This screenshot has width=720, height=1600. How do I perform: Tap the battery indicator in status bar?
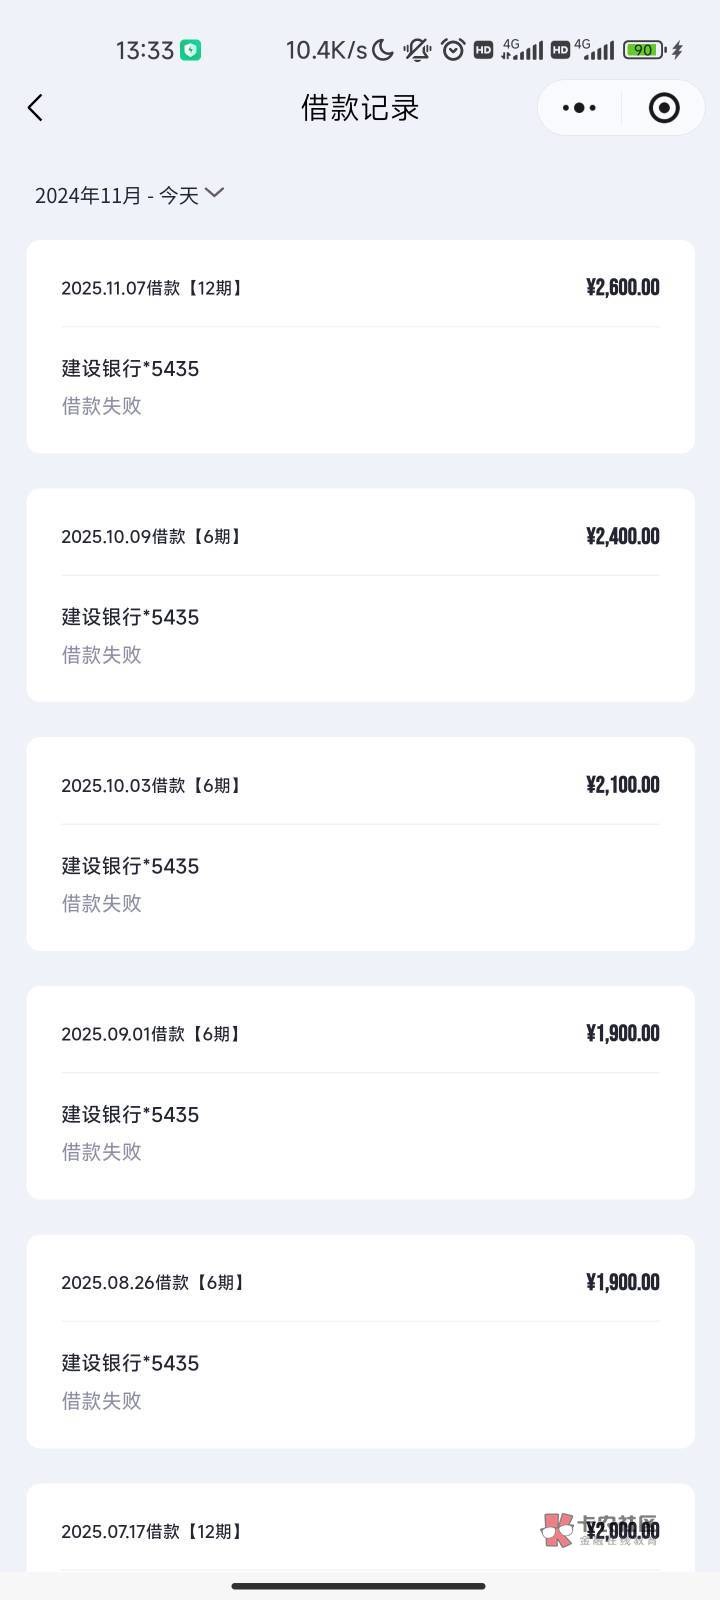click(x=643, y=50)
